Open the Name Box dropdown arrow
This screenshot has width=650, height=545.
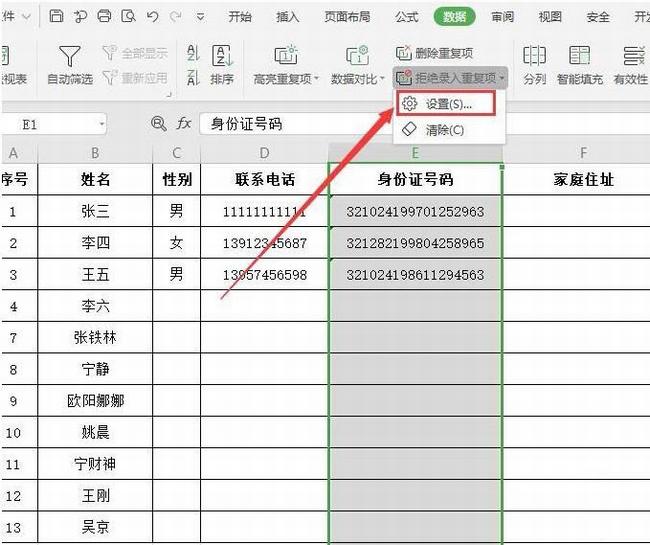click(x=101, y=124)
